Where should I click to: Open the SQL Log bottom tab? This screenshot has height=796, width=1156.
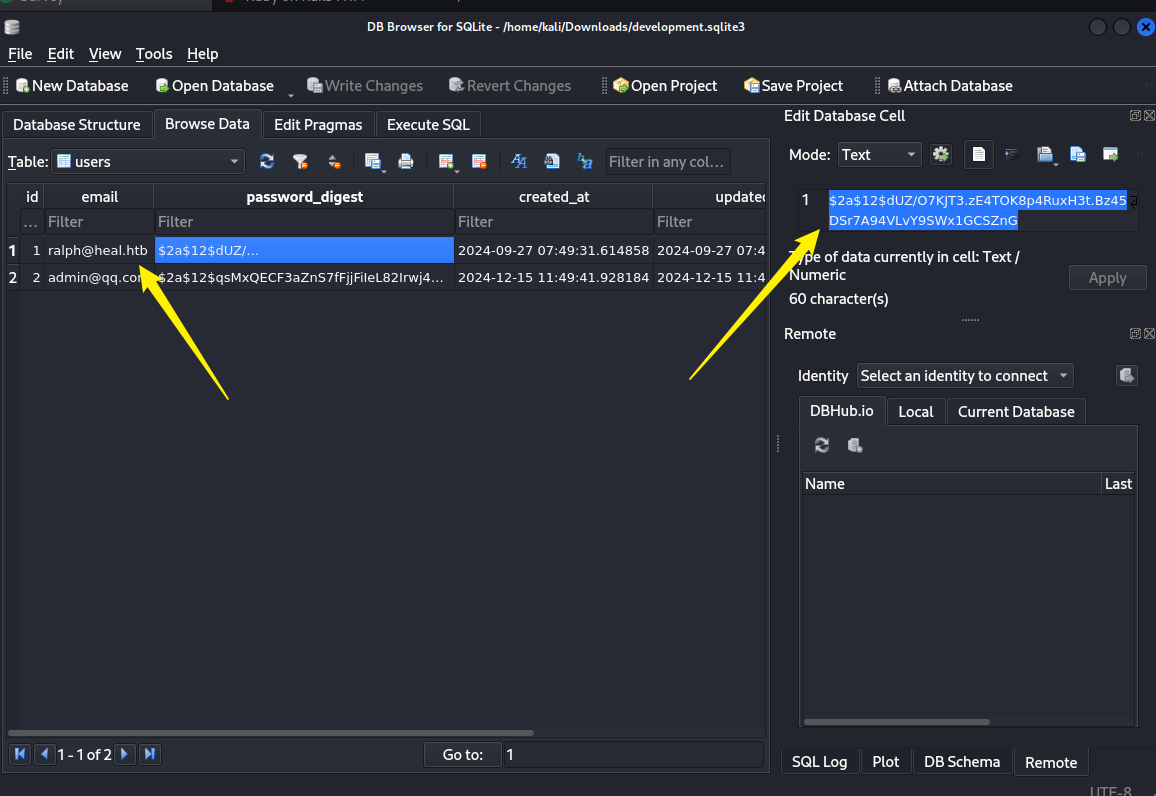tap(819, 761)
